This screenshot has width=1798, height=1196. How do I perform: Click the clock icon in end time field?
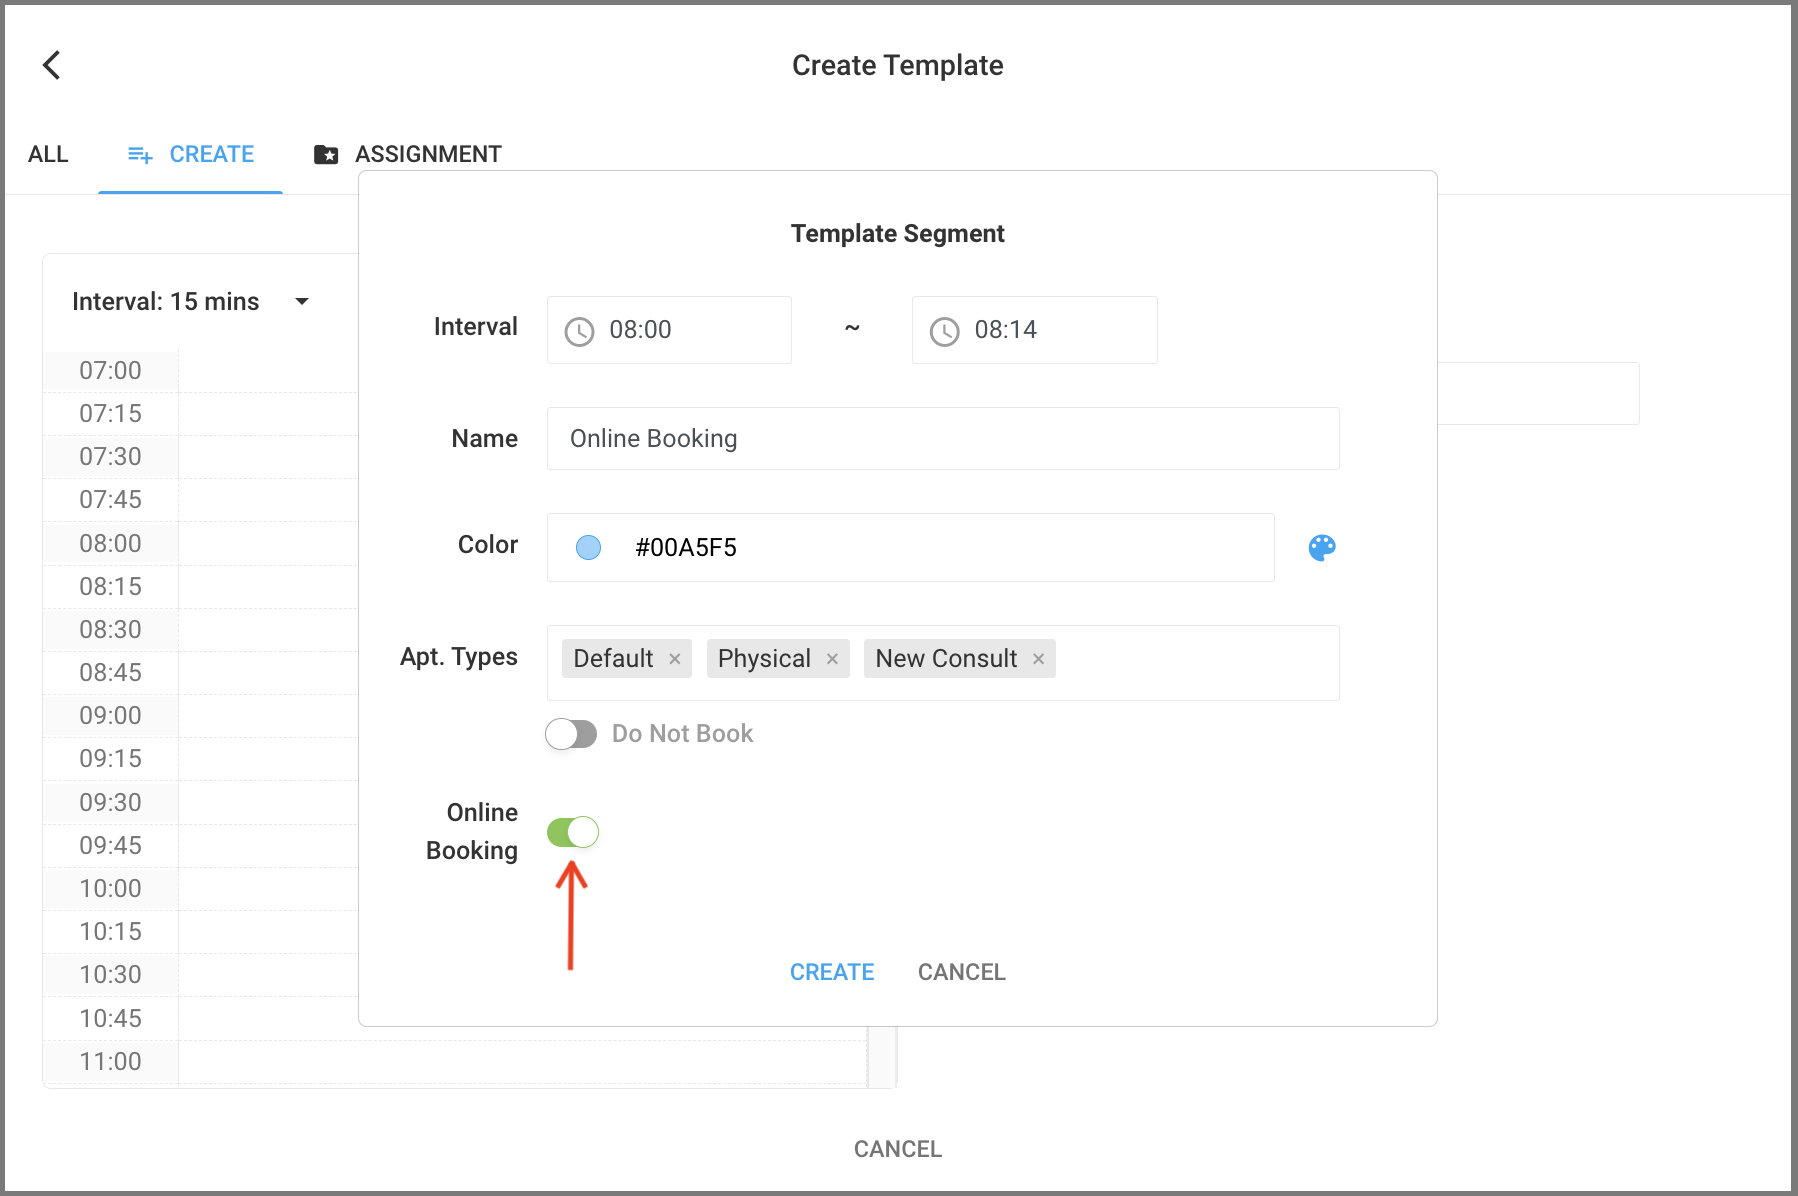pyautogui.click(x=945, y=331)
